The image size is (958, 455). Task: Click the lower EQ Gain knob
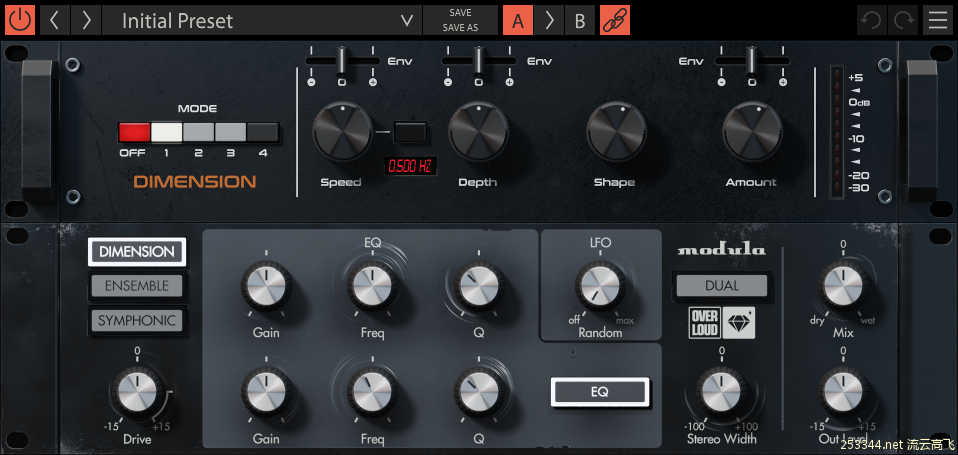(266, 392)
